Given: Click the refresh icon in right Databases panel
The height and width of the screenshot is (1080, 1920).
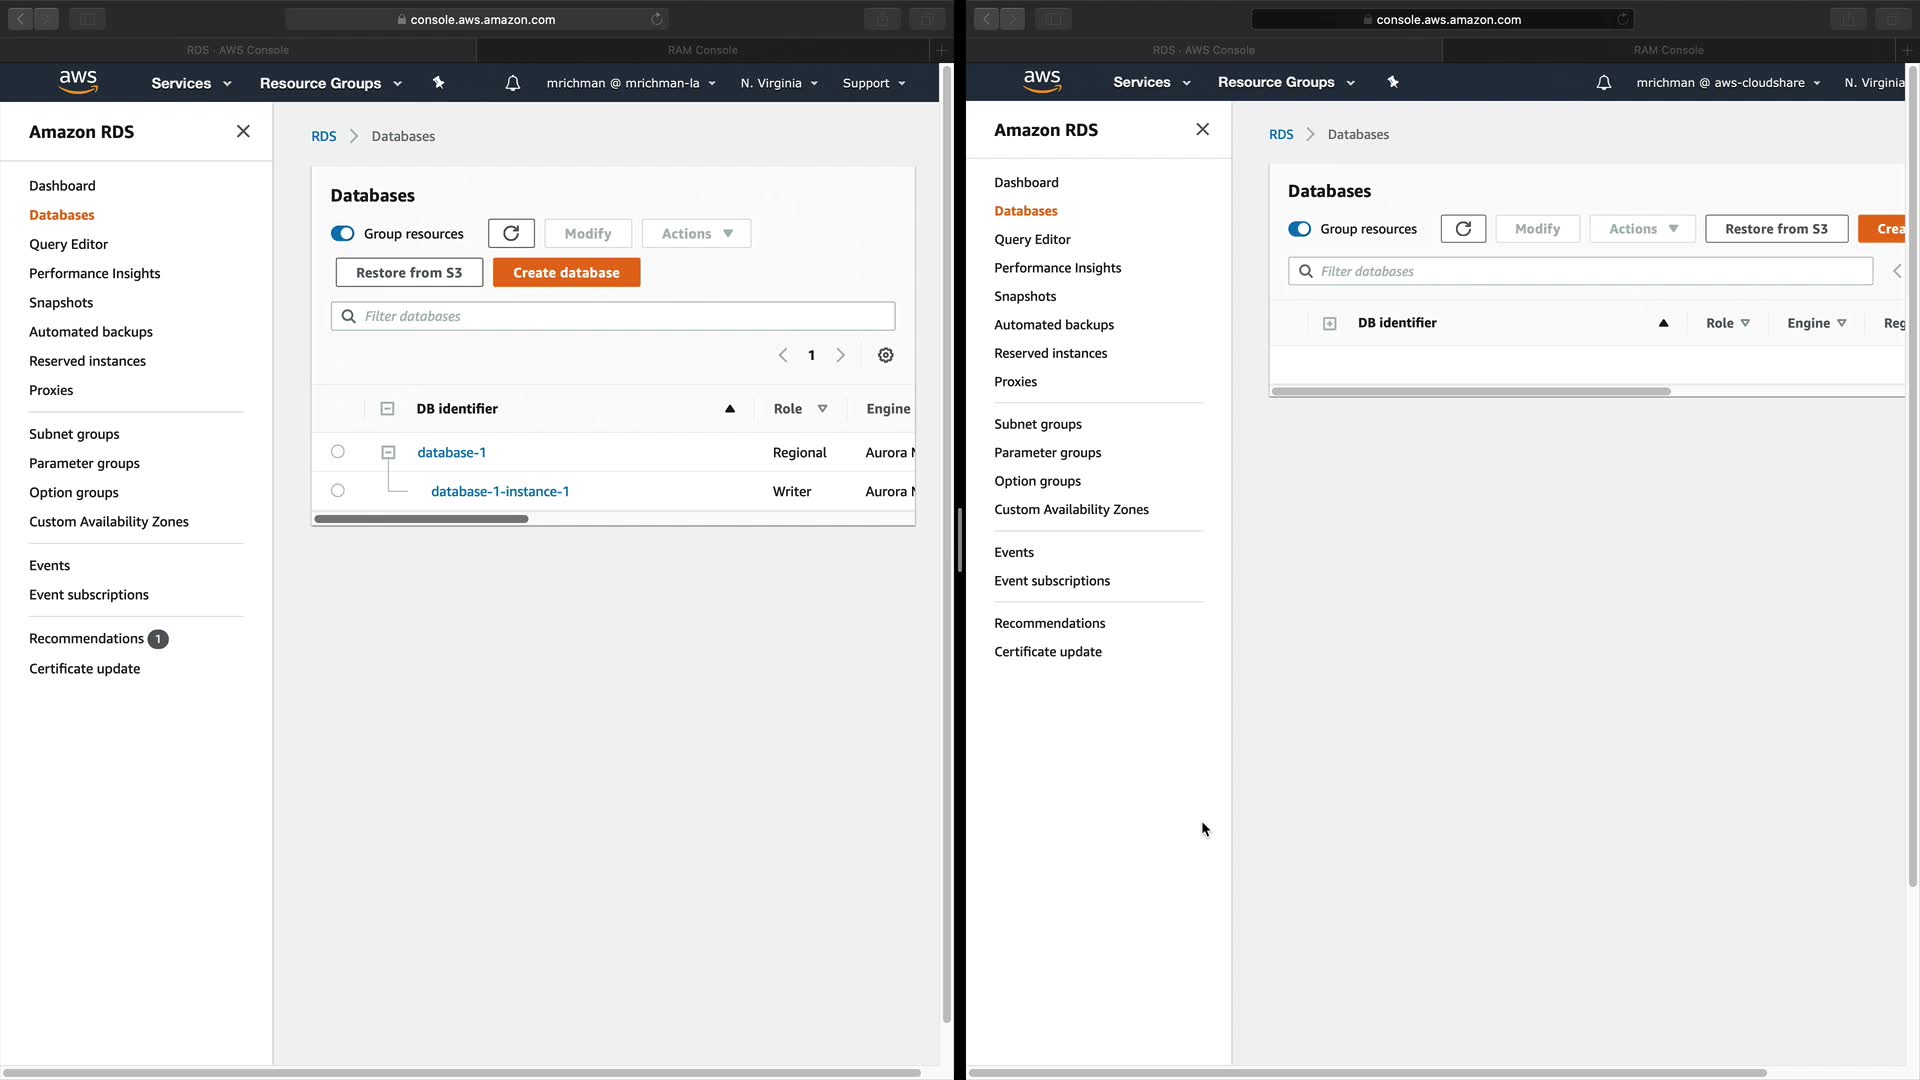Looking at the screenshot, I should (1463, 229).
